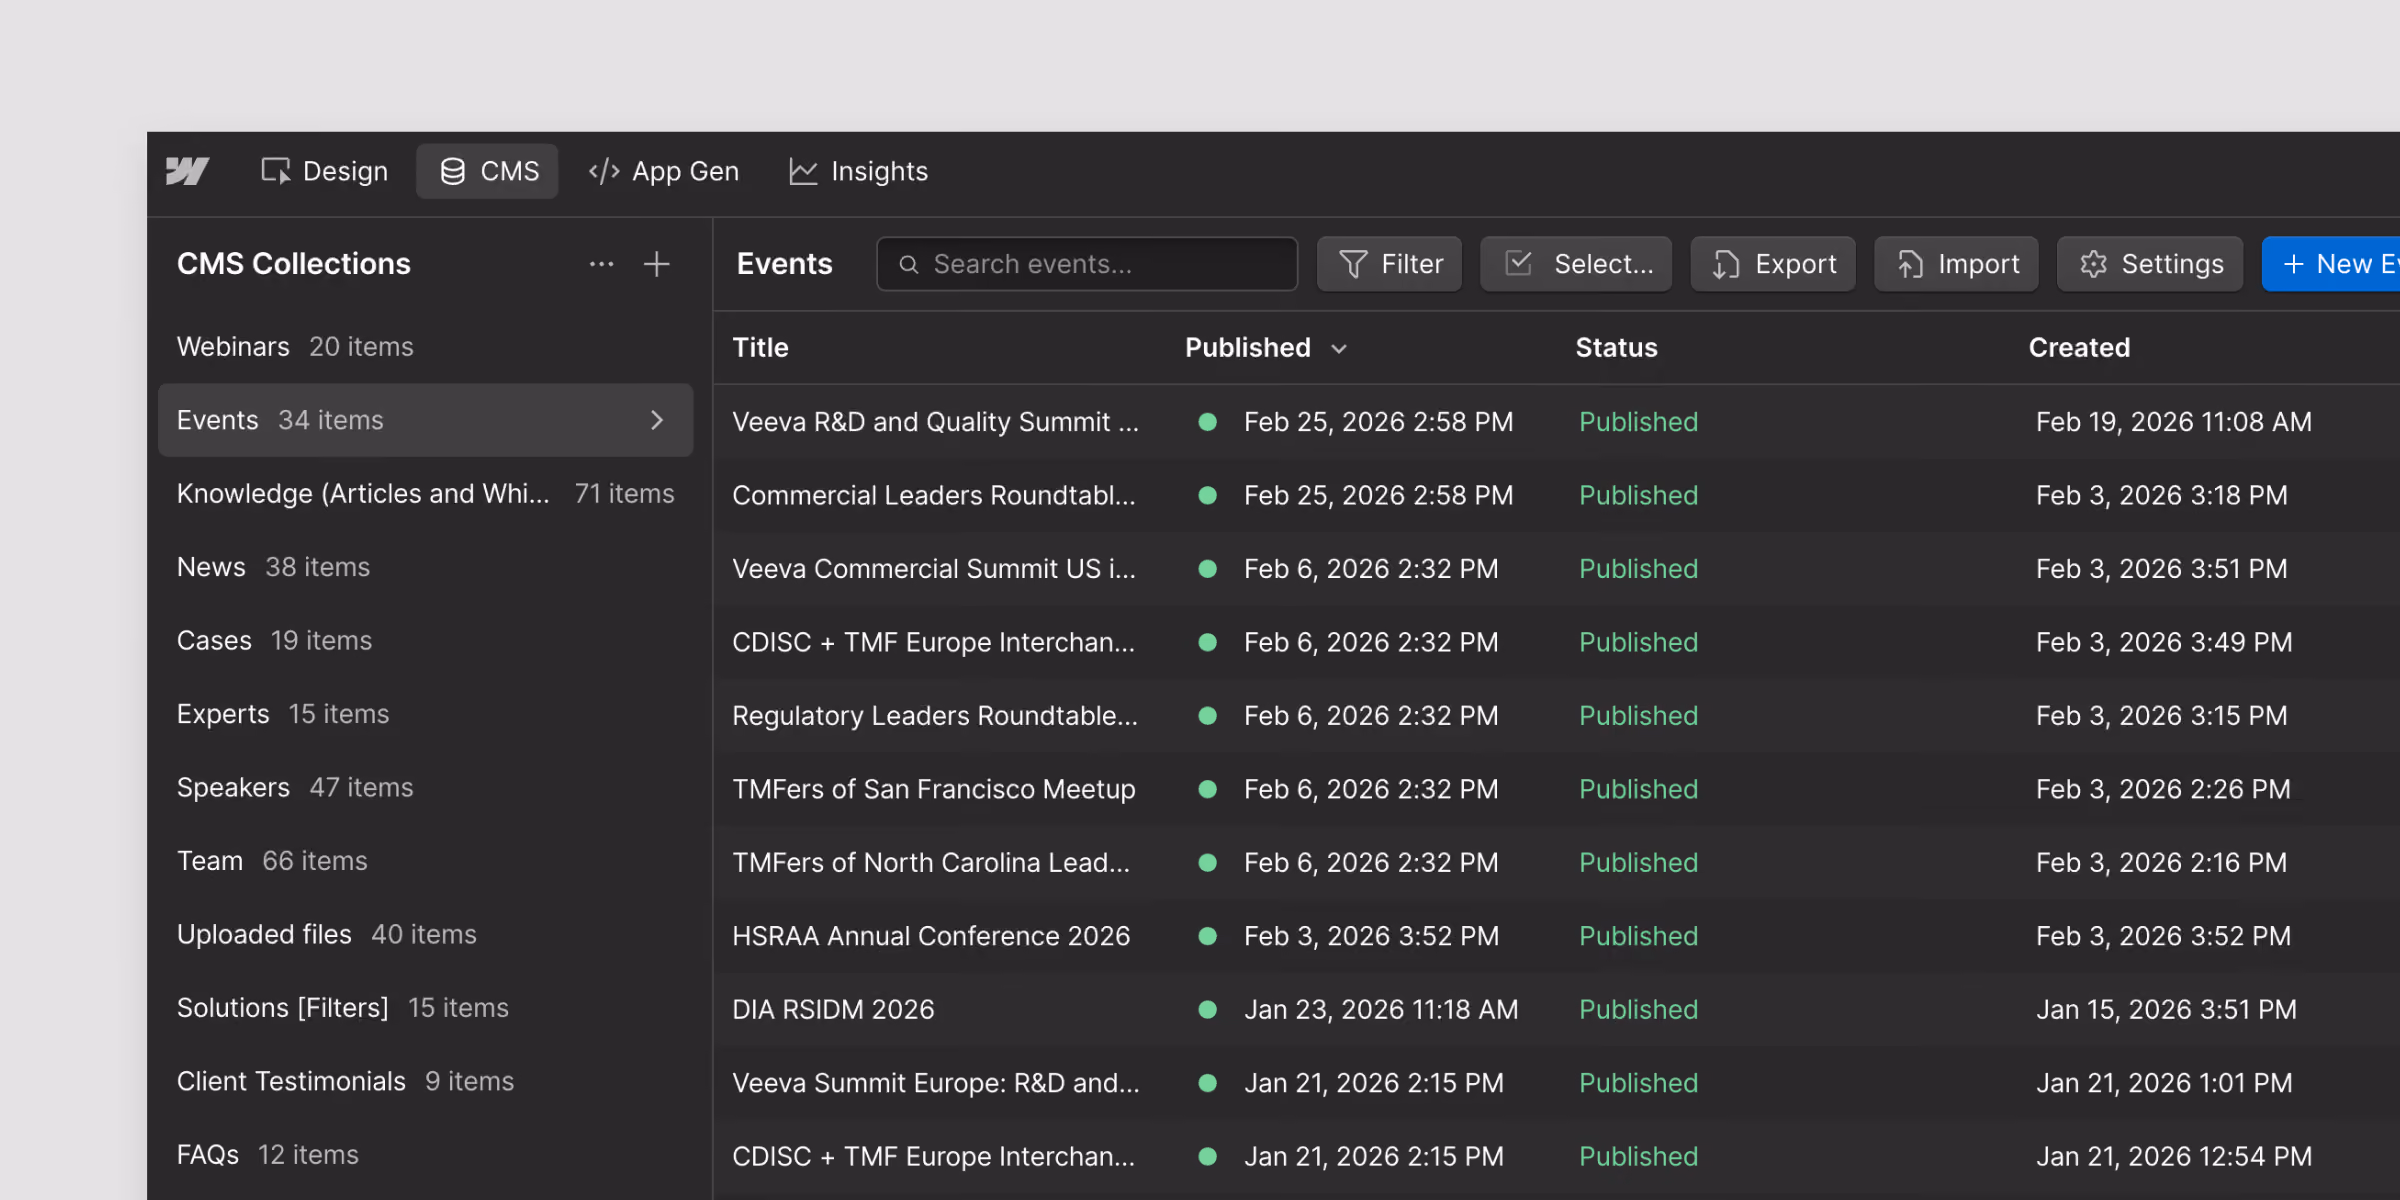This screenshot has width=2400, height=1200.
Task: Open Veeva Commercial Summit US item
Action: [x=934, y=569]
